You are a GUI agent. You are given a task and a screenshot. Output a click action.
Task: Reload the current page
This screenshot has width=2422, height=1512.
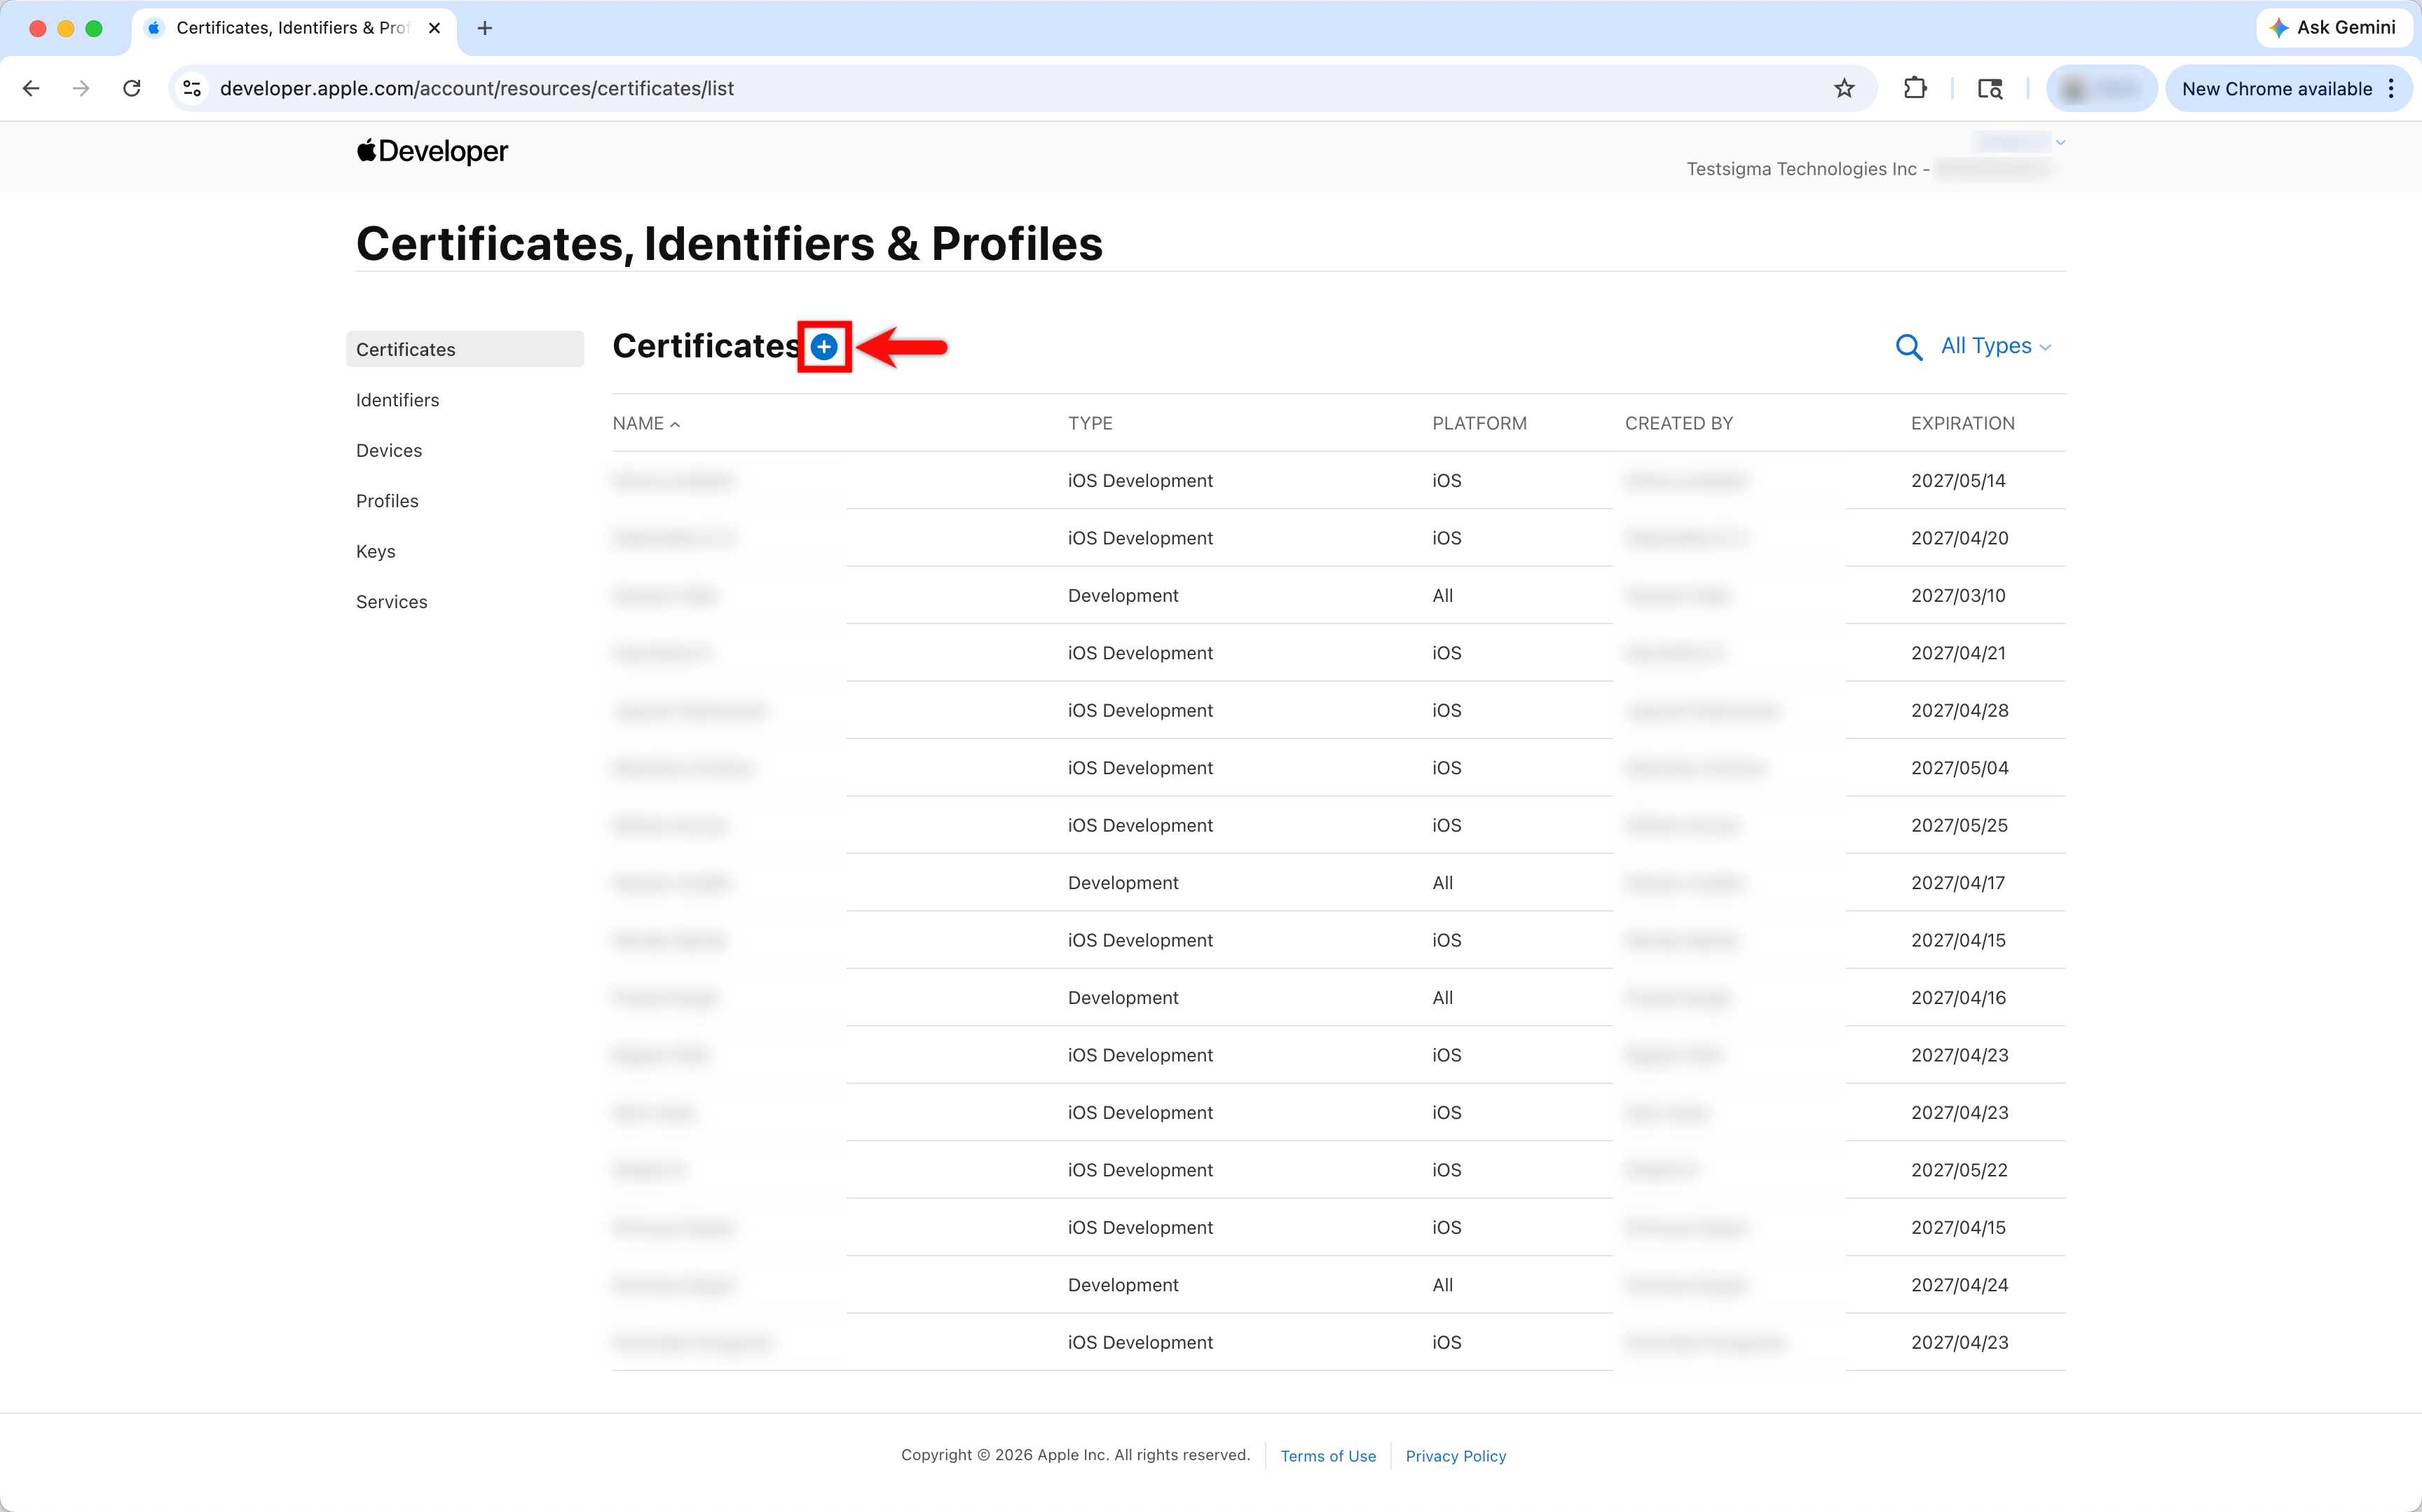point(131,88)
